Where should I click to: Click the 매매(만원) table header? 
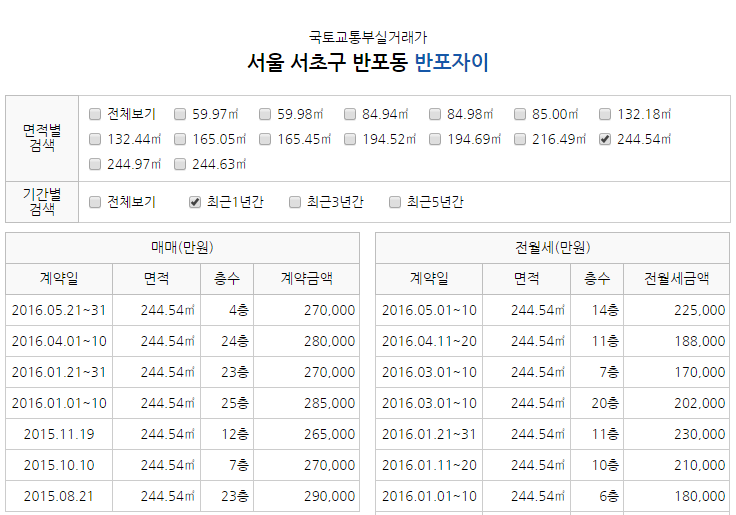coord(183,247)
